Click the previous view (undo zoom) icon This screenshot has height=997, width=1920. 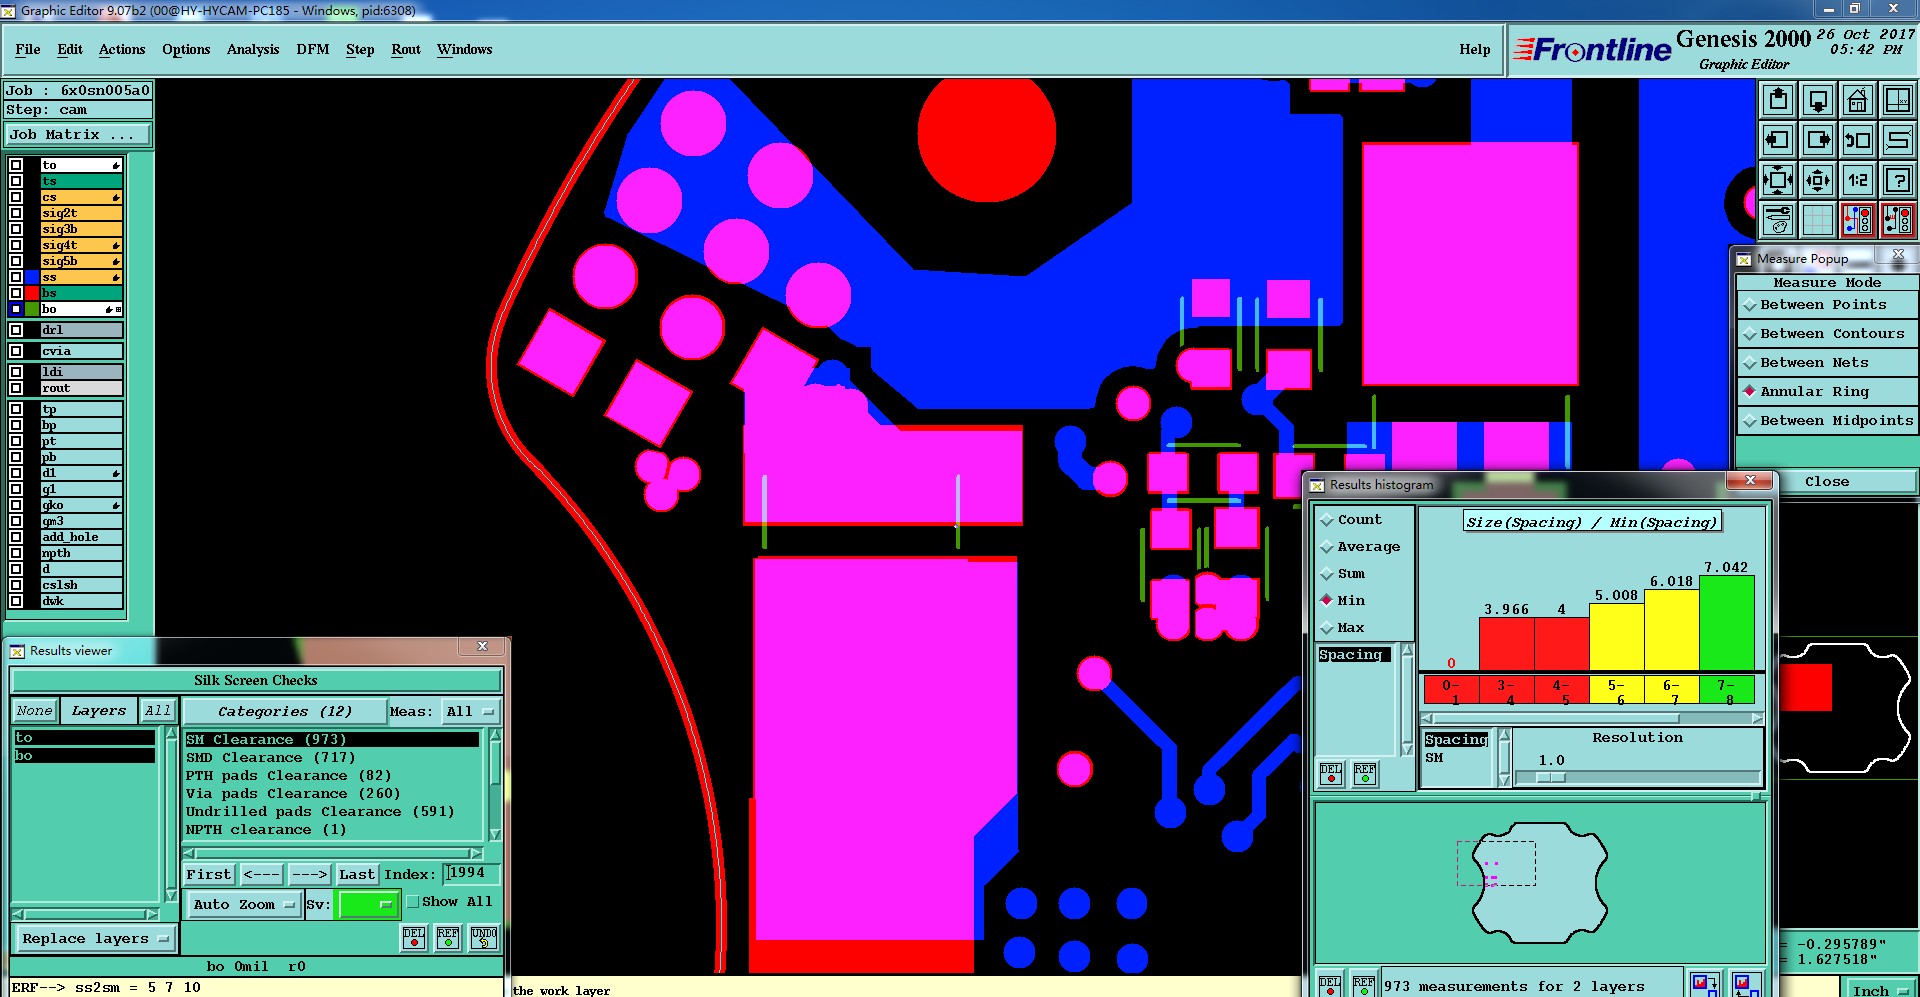point(1858,140)
